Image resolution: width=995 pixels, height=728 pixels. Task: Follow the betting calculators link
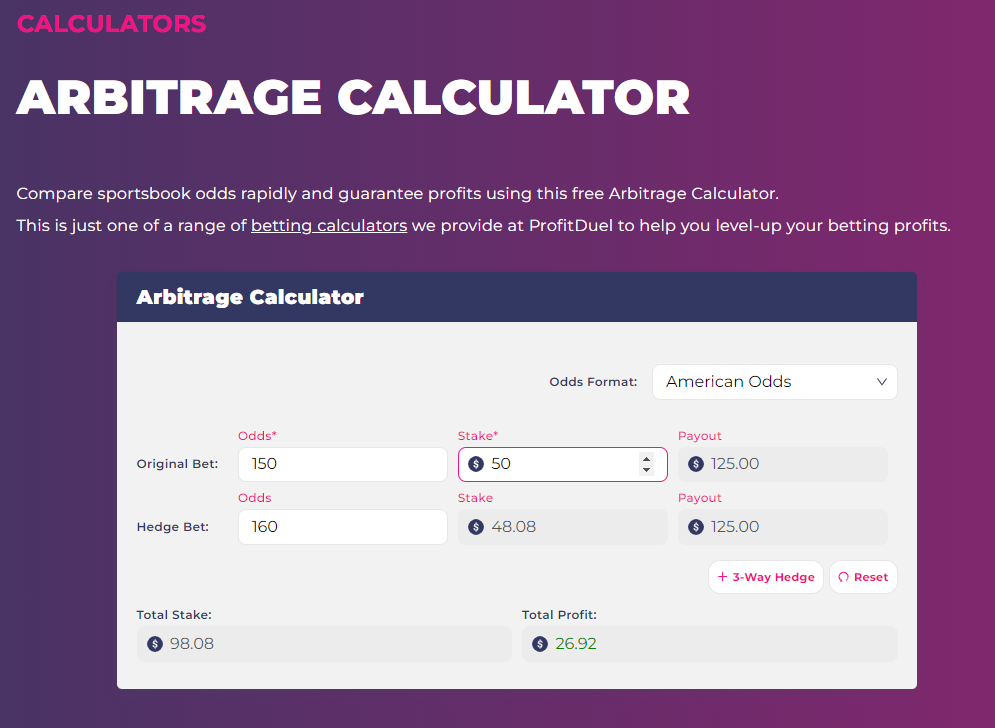(x=328, y=225)
